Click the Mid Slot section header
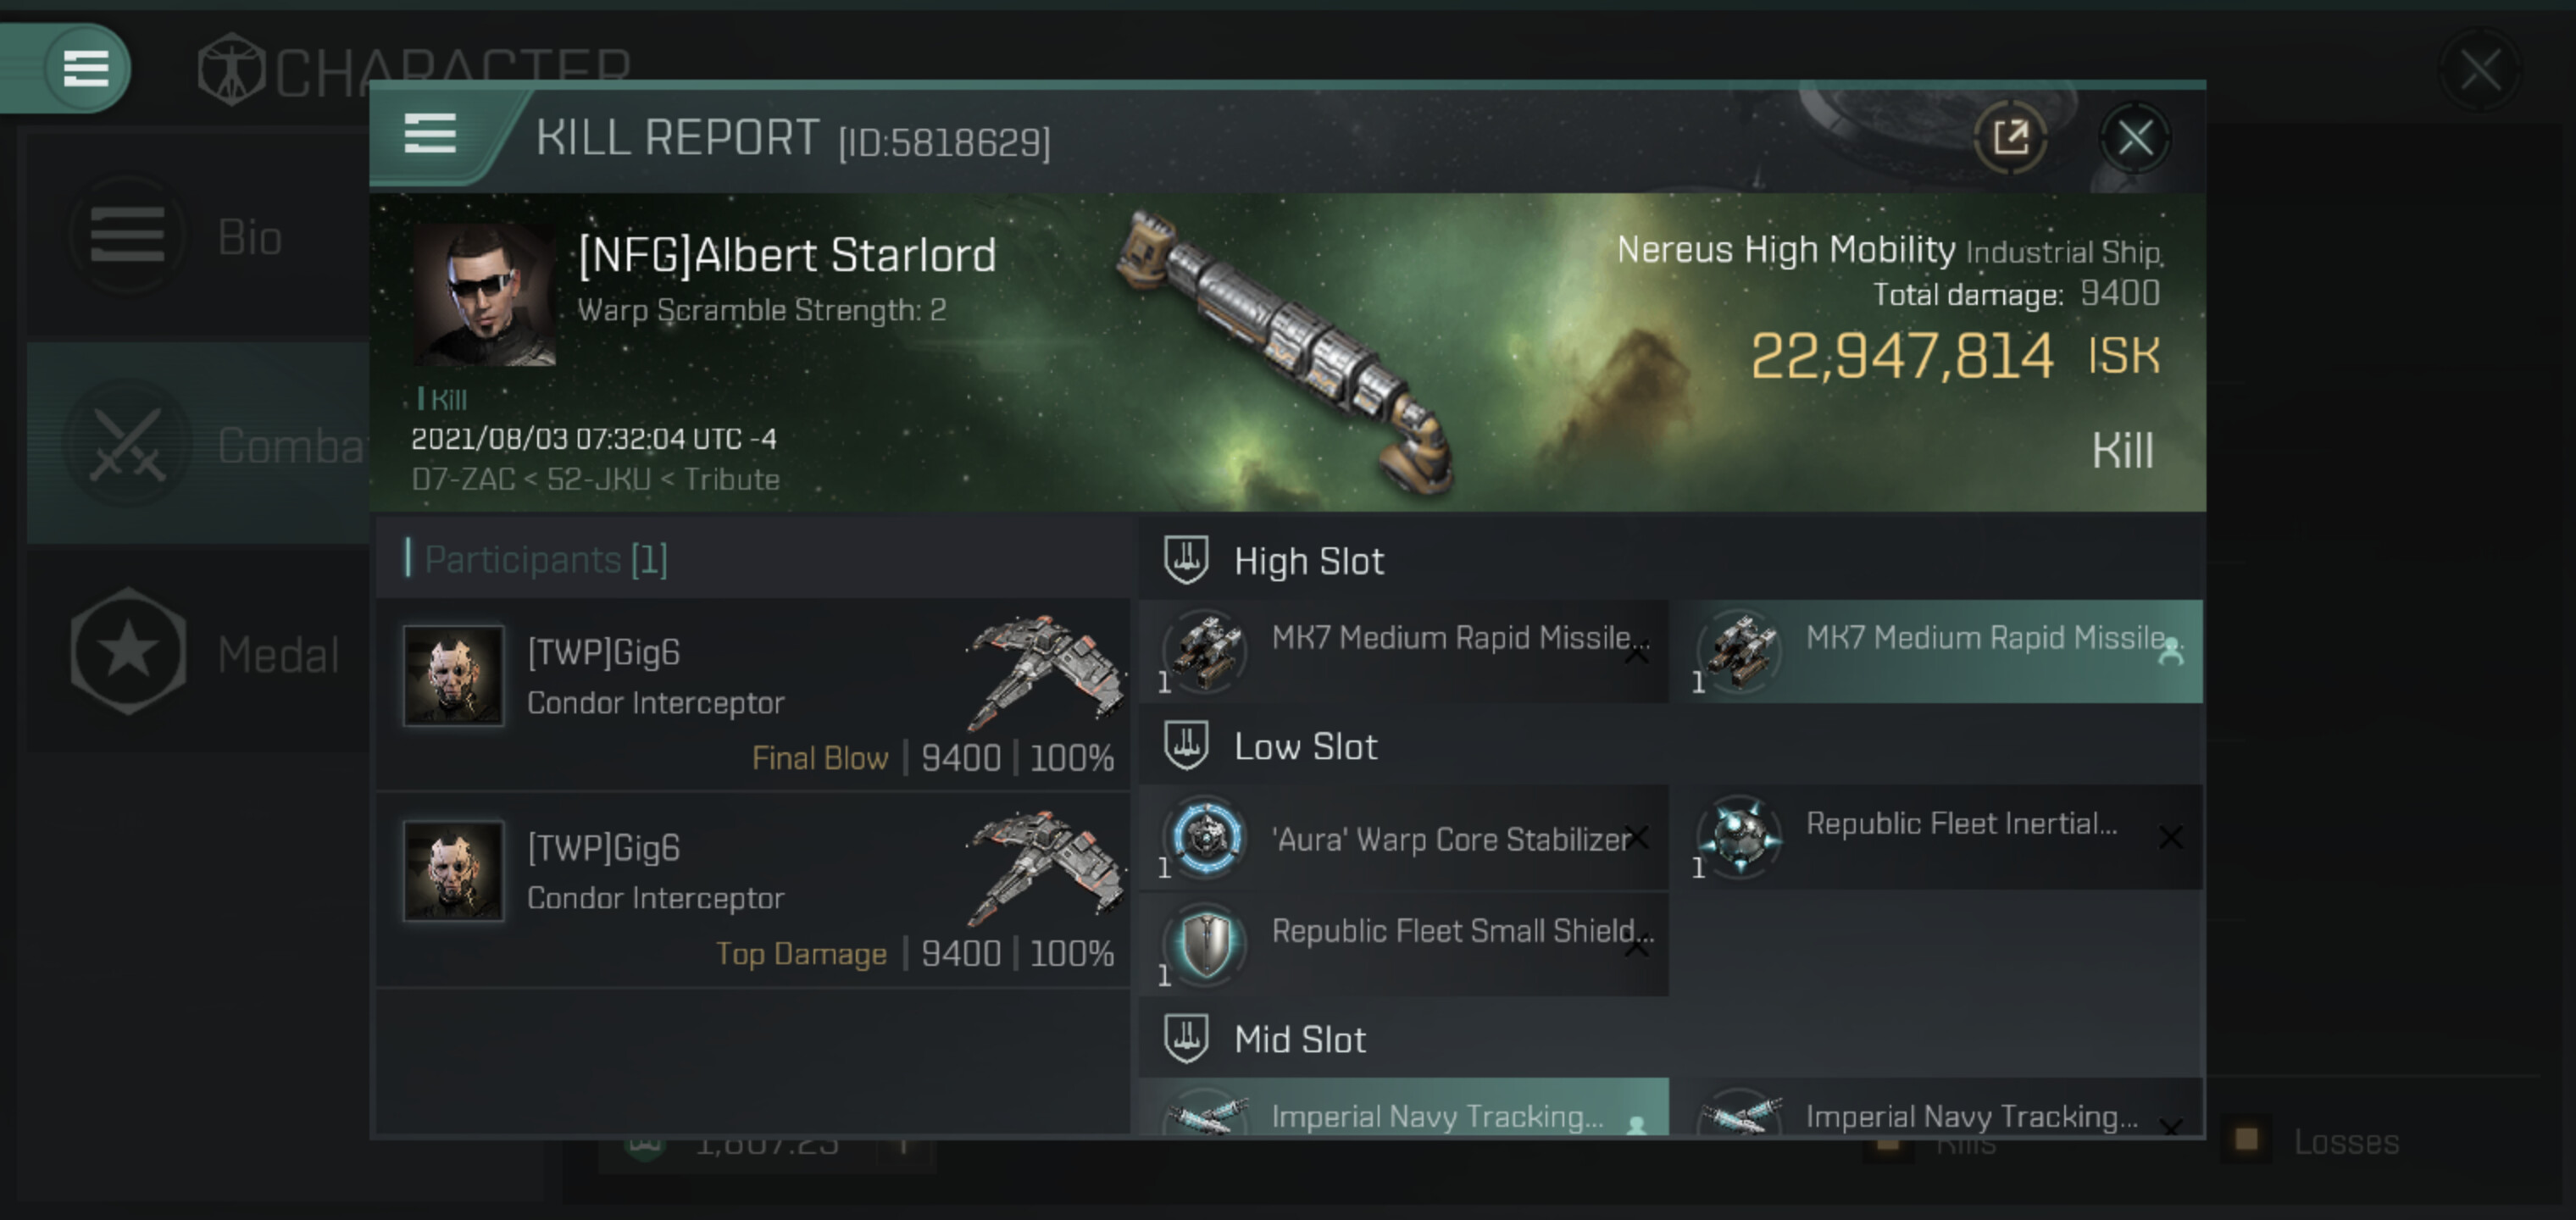Screen dimensions: 2576x1220 (1299, 1040)
